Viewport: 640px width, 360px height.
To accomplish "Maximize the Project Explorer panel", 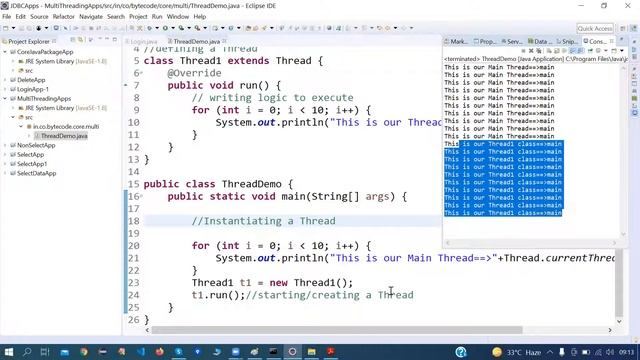I will pyautogui.click(x=115, y=40).
